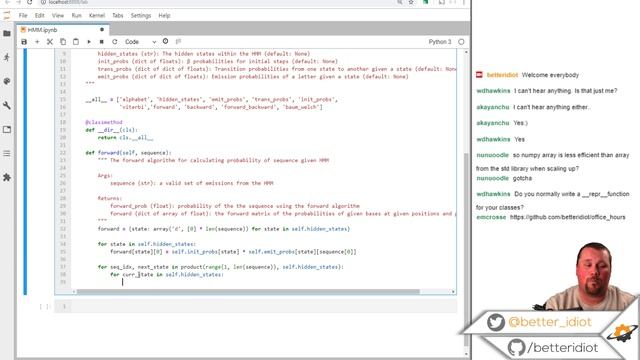Save the notebook with the floppy disk icon
This screenshot has height=360, width=640.
(24, 42)
